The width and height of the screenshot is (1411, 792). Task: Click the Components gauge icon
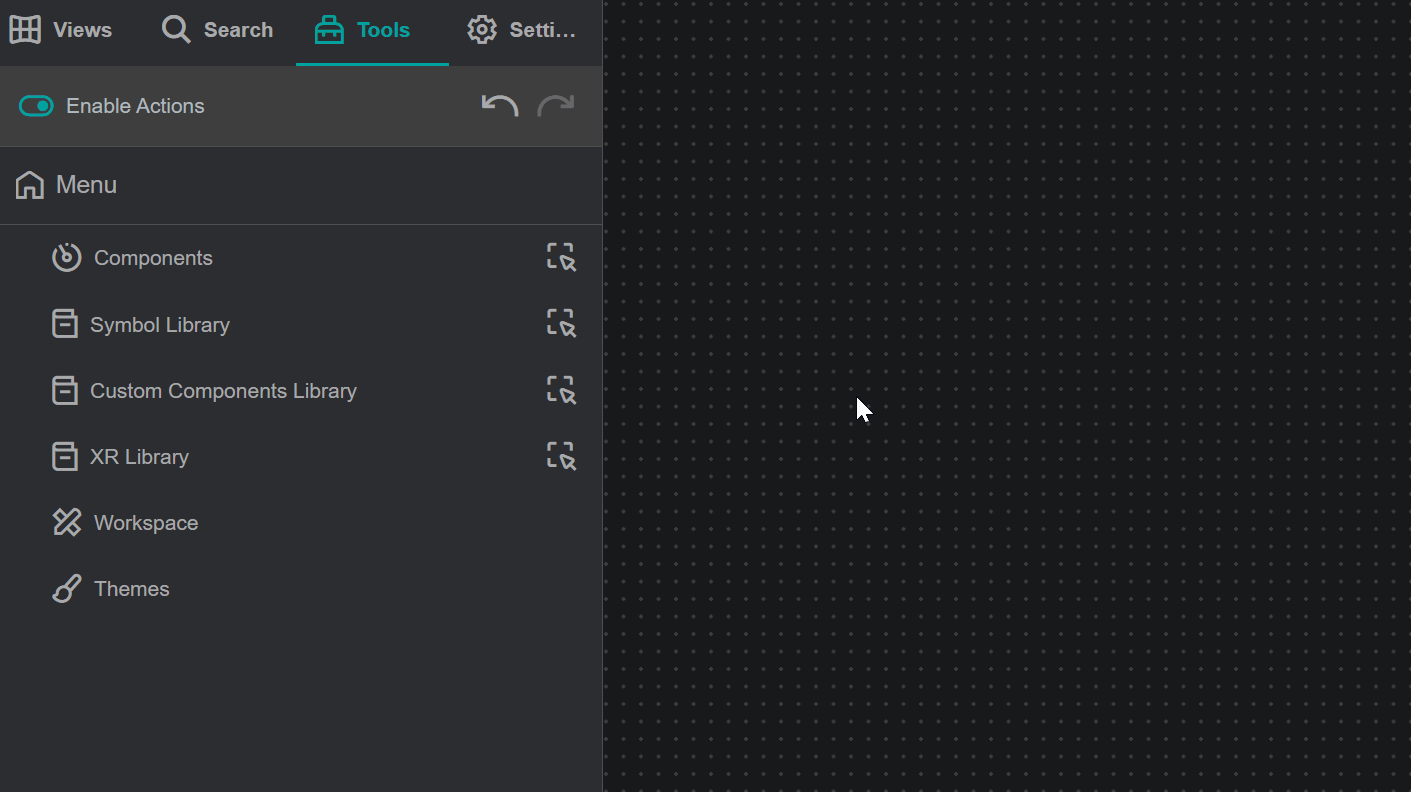(x=66, y=257)
